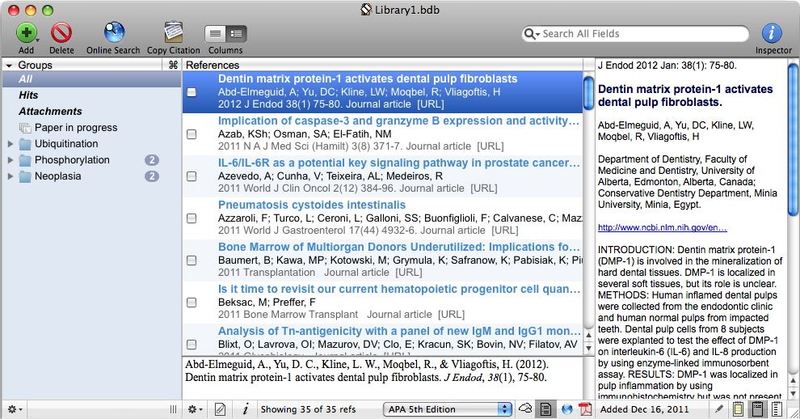Switch Columns view to the right segment
Screen dimensions: 800x419
(236, 33)
